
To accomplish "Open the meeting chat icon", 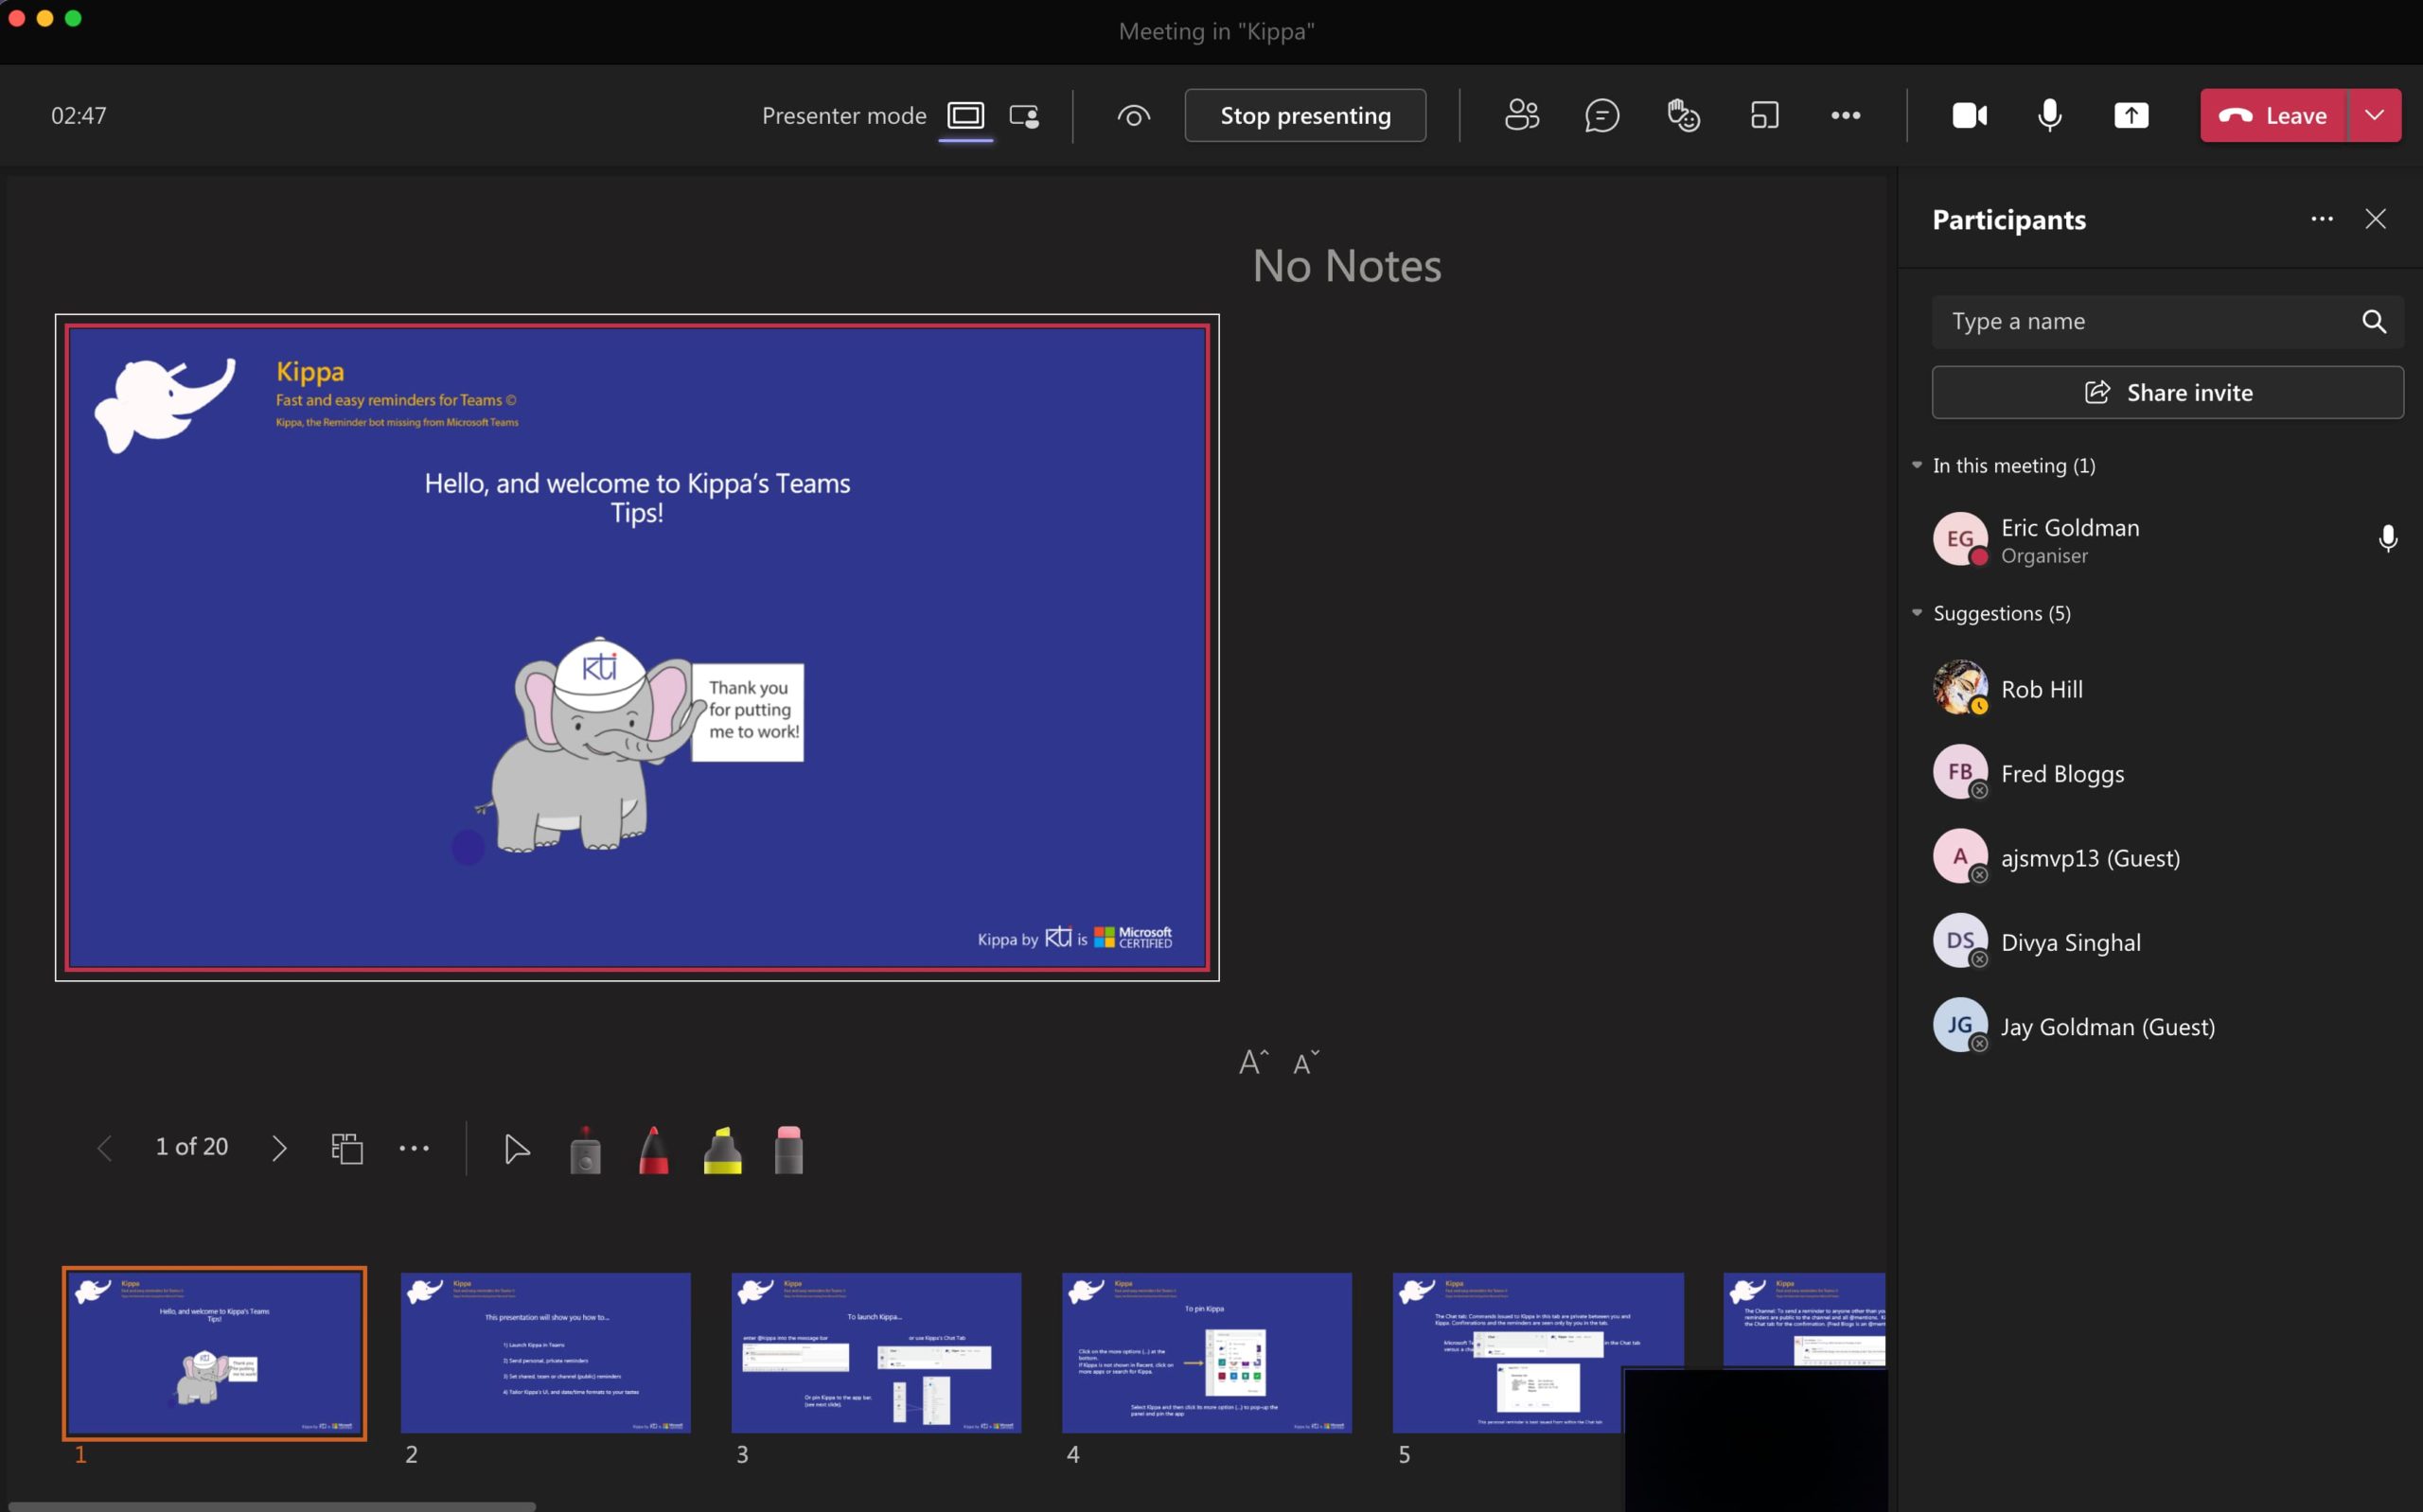I will 1602,116.
